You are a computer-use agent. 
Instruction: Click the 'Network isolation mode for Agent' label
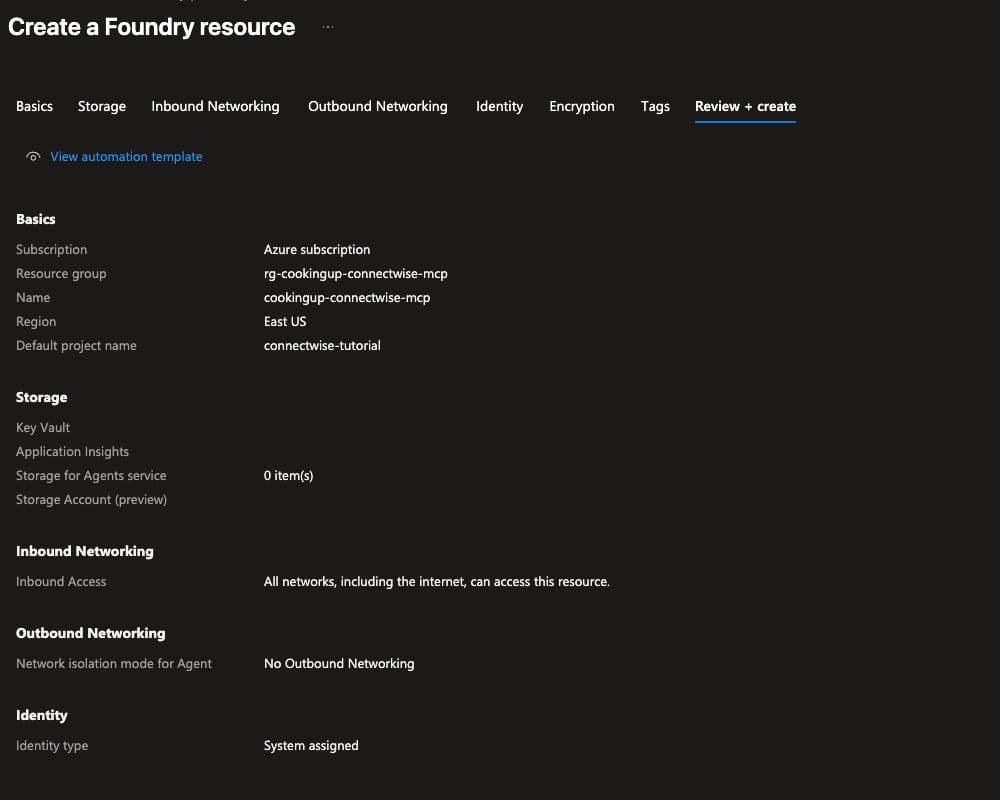[x=114, y=664]
